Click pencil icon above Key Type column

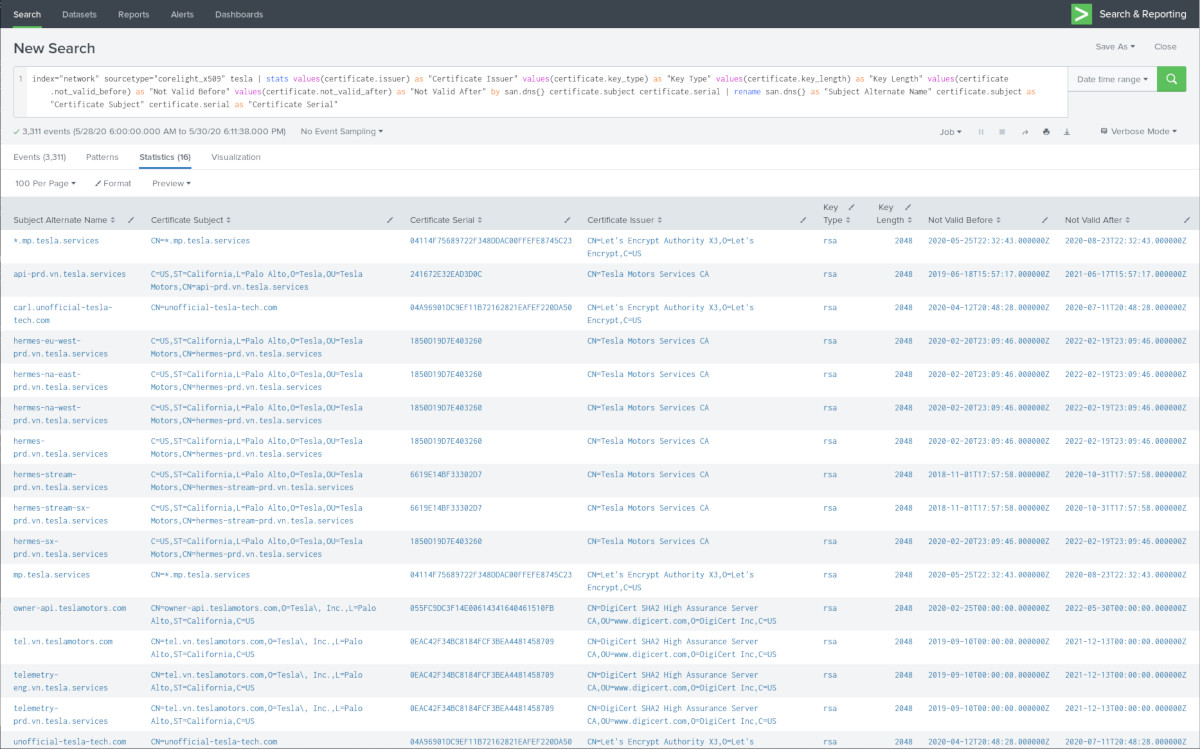[850, 208]
